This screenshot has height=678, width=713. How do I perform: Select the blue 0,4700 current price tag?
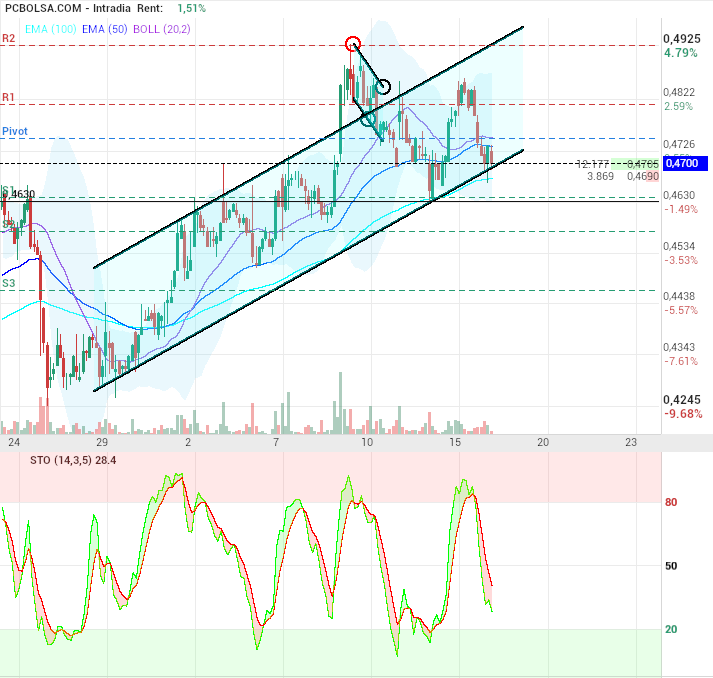coord(685,163)
